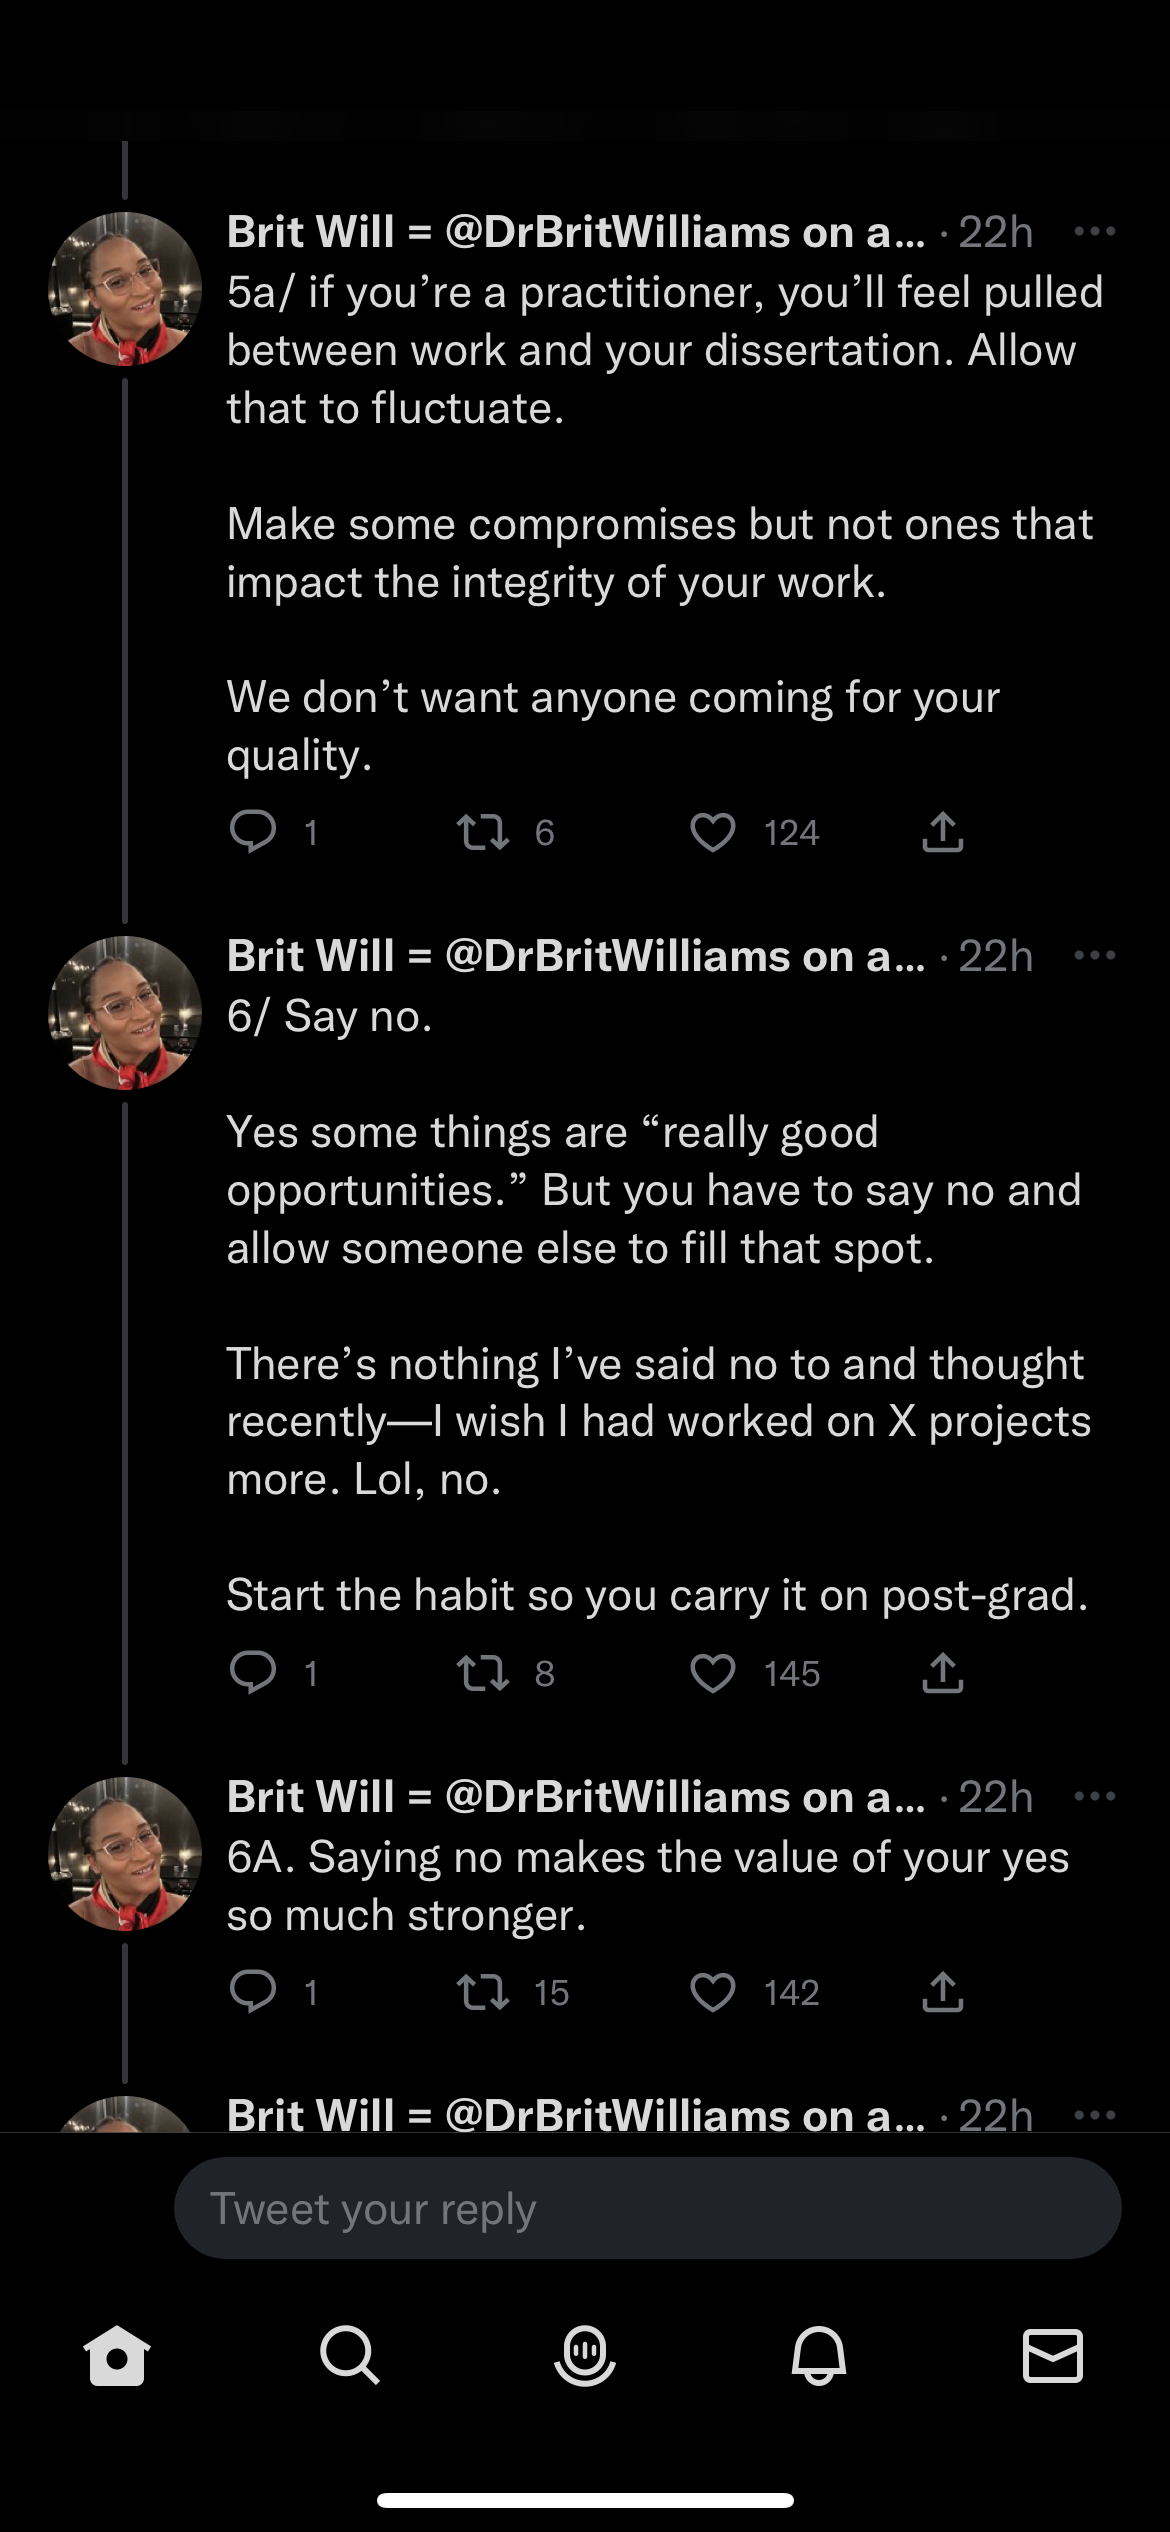Share the 6A. saying no tweet

(x=942, y=1992)
